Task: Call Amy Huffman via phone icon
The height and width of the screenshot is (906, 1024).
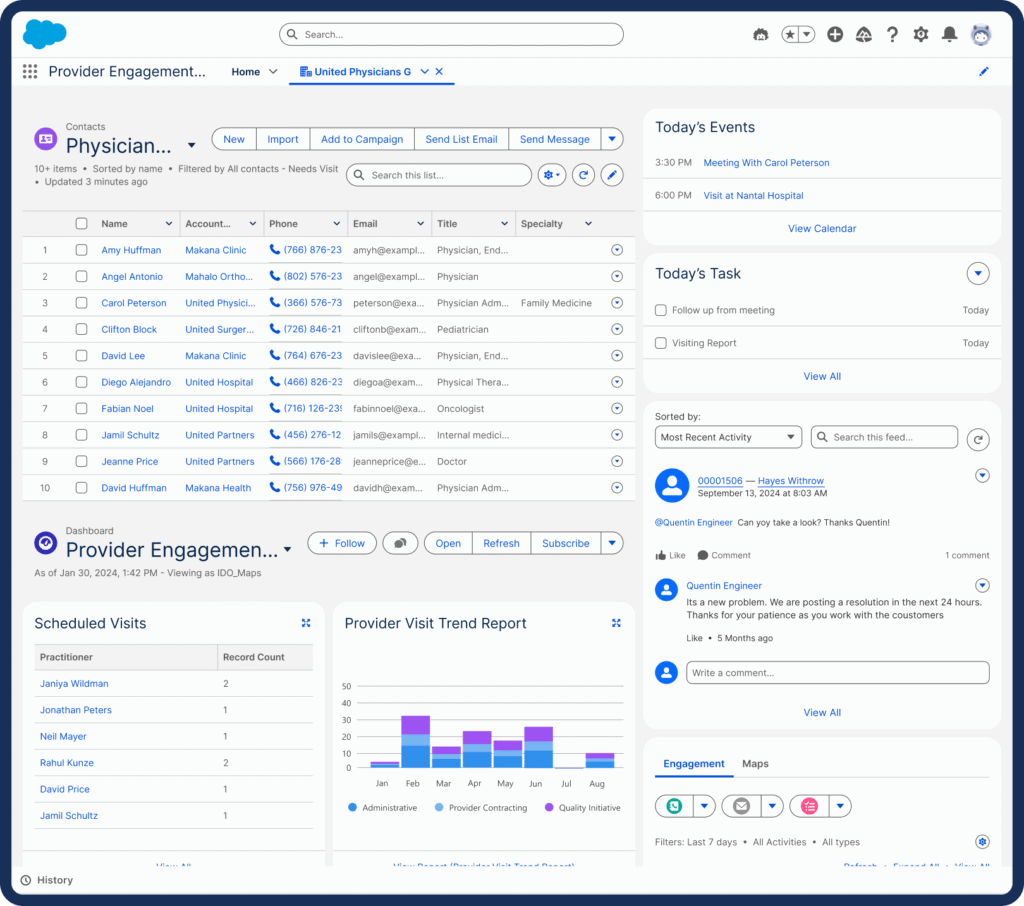Action: [x=275, y=250]
